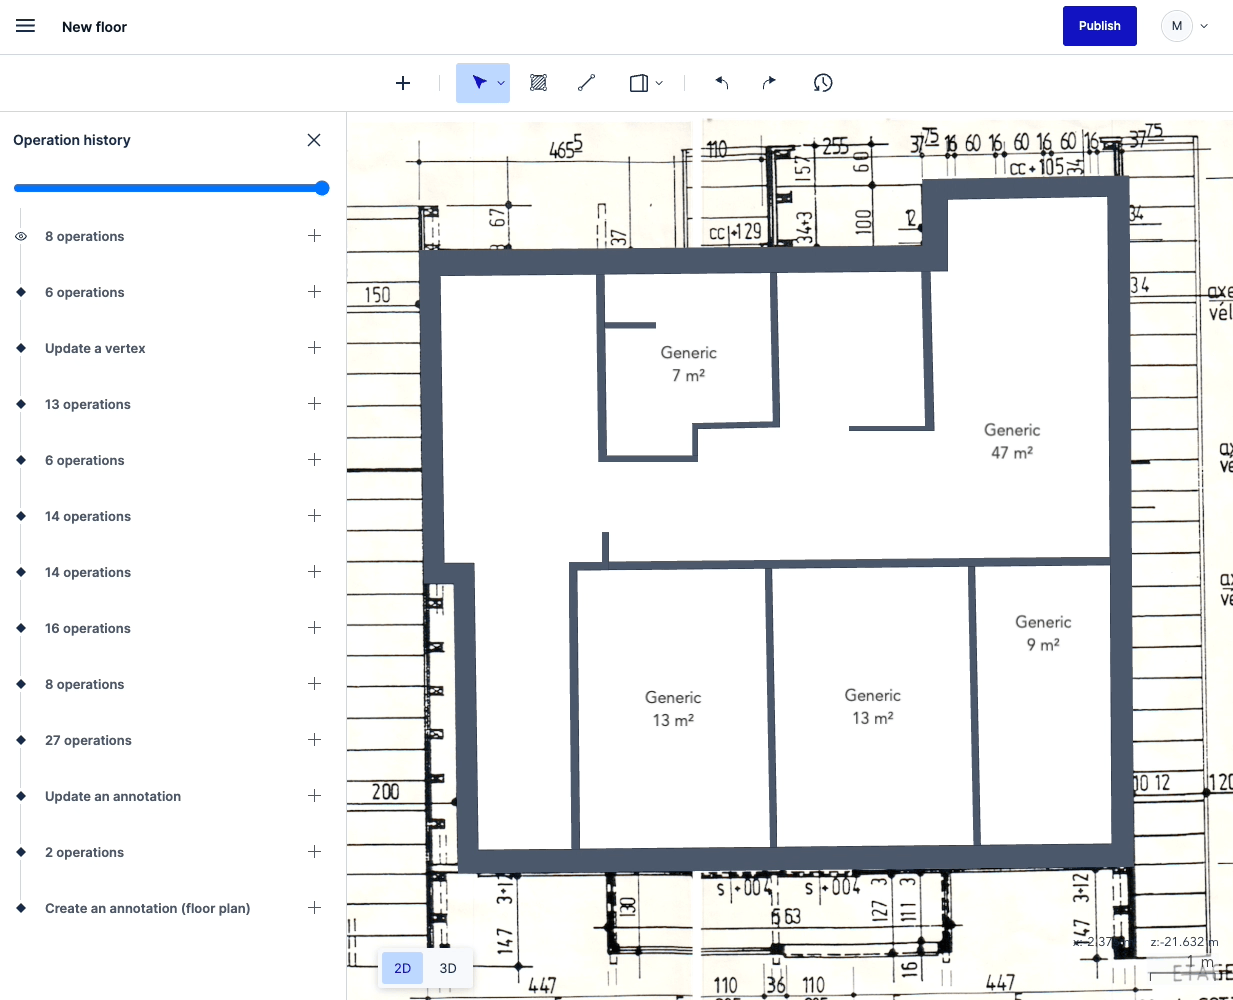Select the pointer selection tool

pos(479,83)
